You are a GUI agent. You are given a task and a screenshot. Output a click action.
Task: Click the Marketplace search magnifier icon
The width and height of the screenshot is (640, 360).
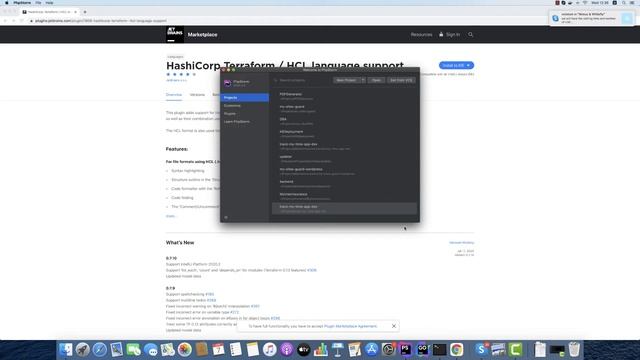pos(471,35)
